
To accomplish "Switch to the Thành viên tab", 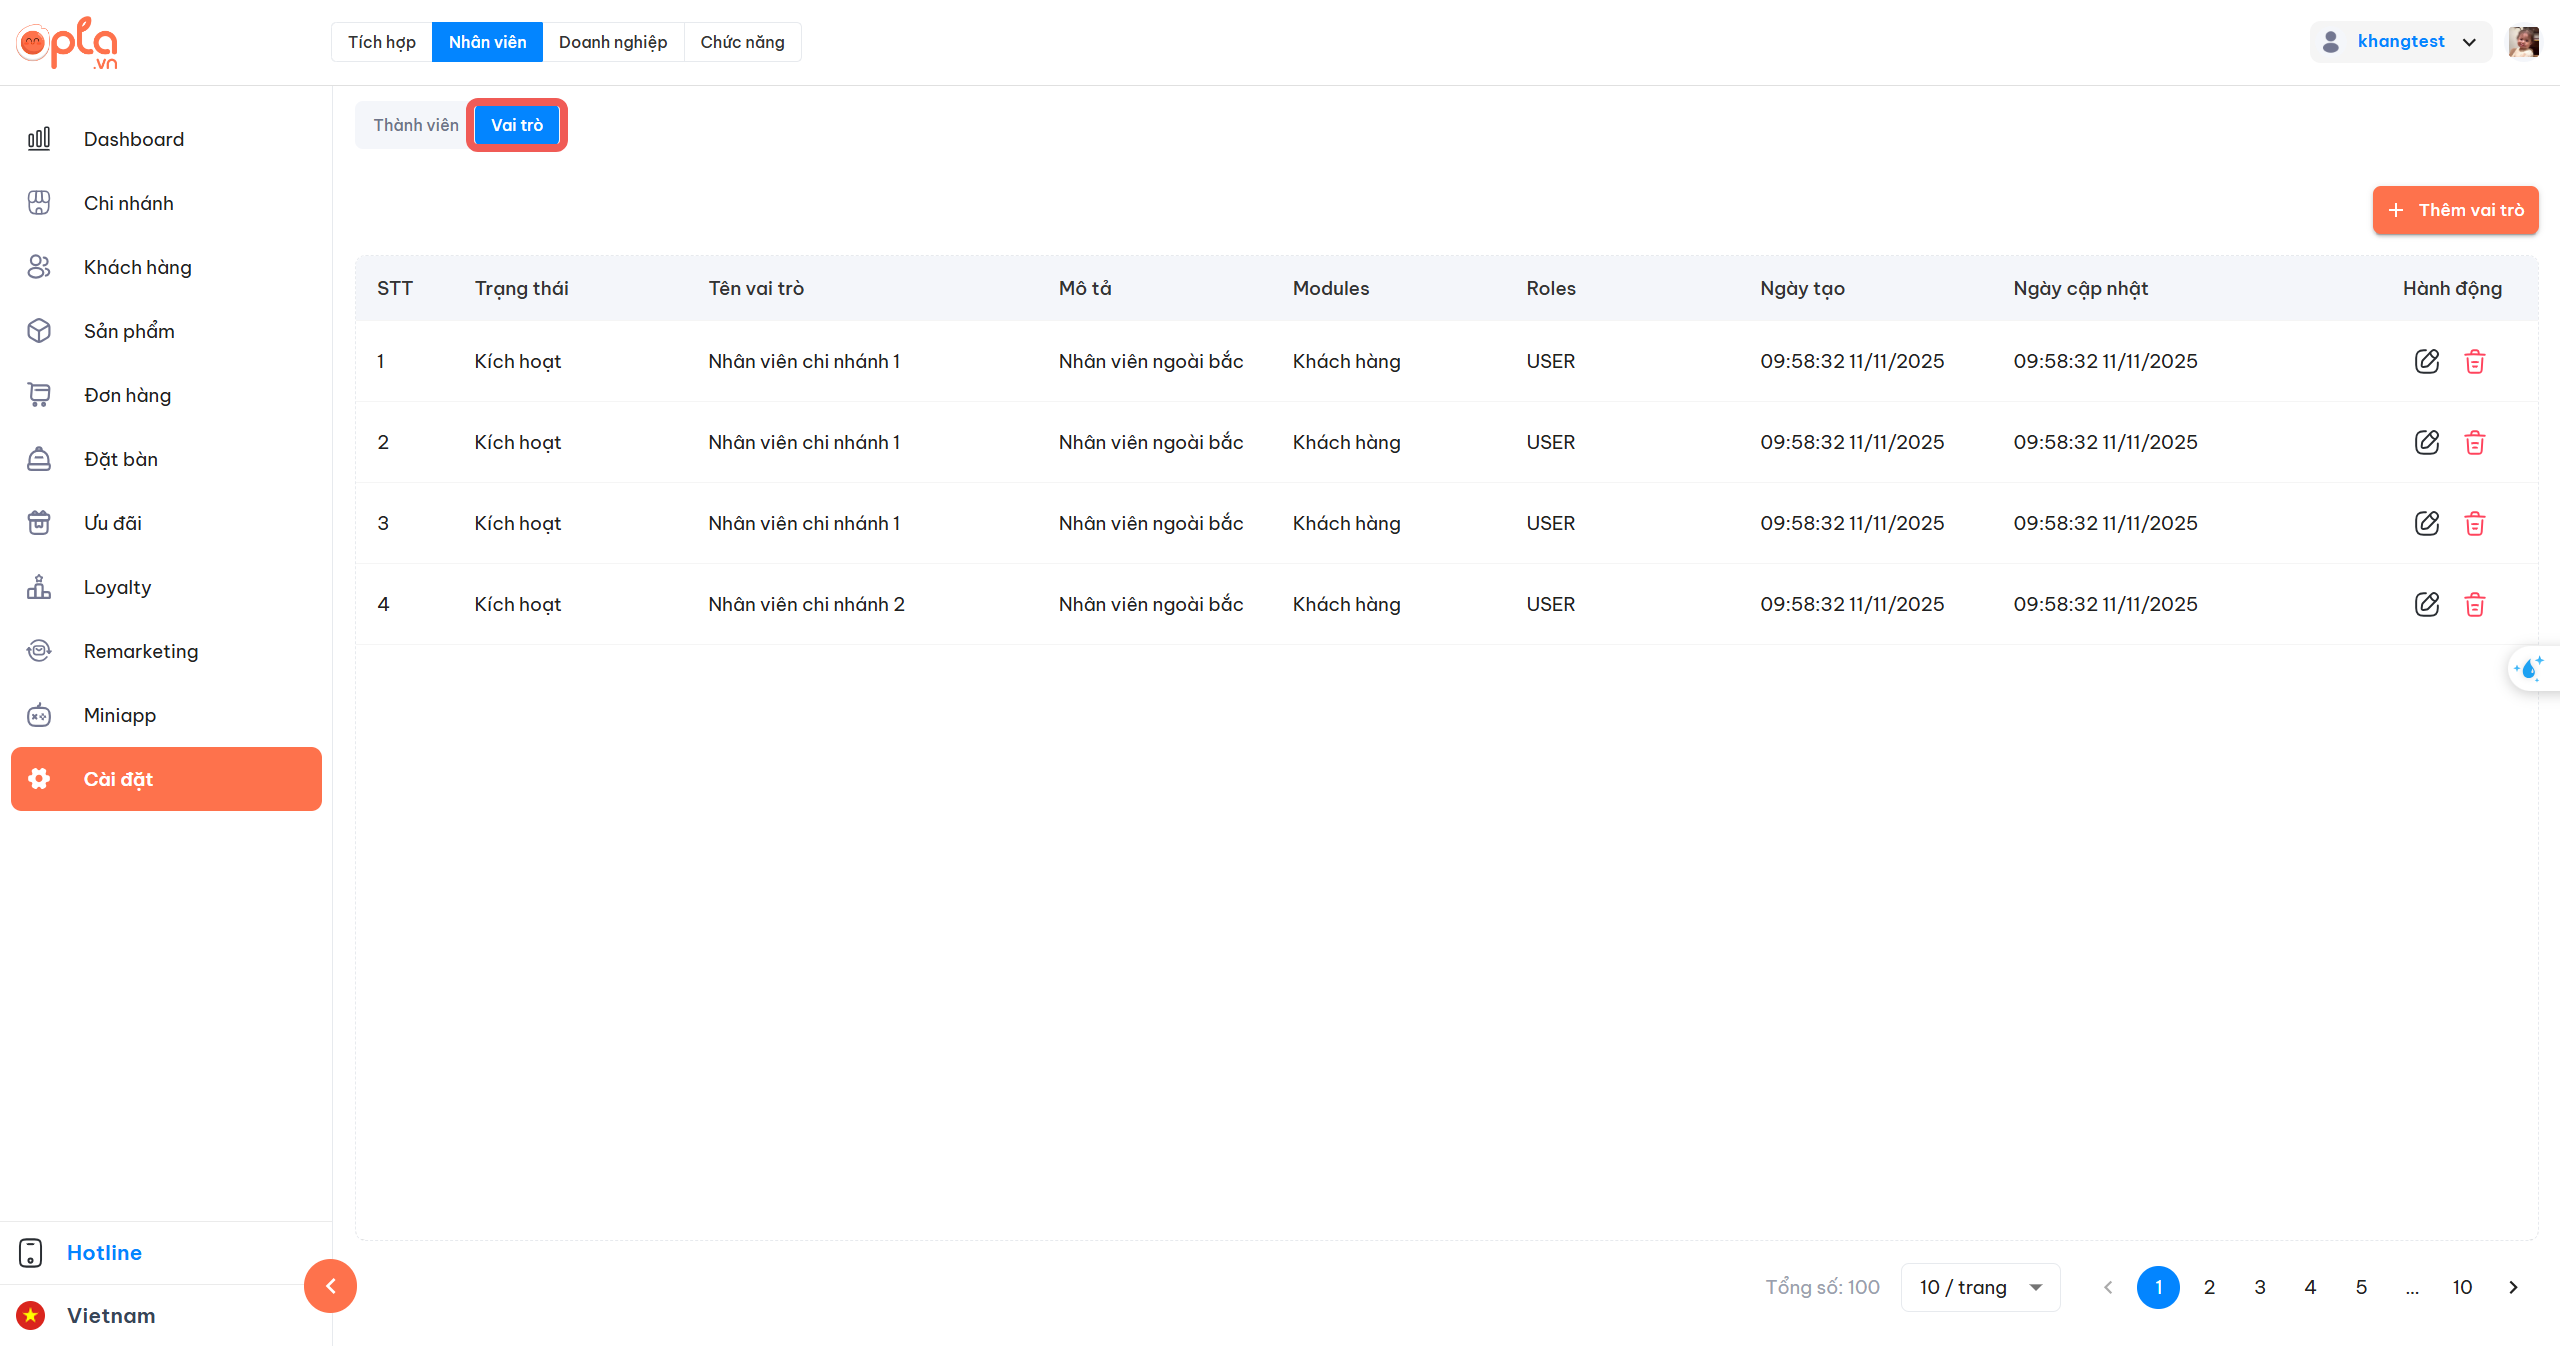I will click(416, 125).
